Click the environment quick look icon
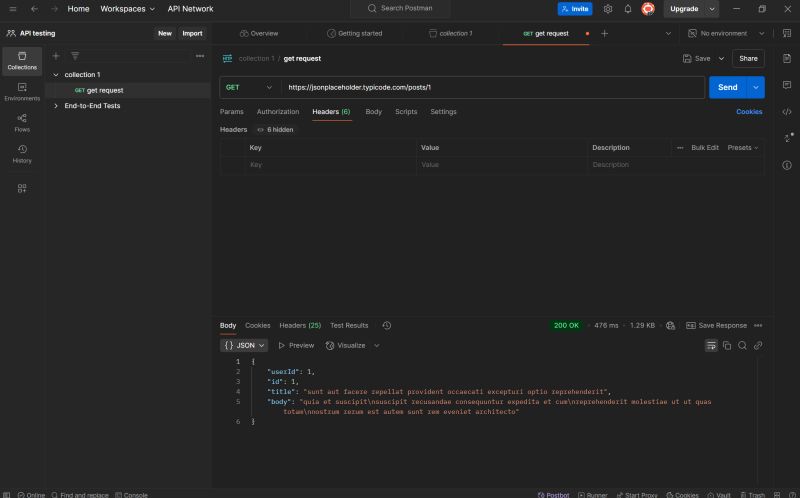 (787, 33)
